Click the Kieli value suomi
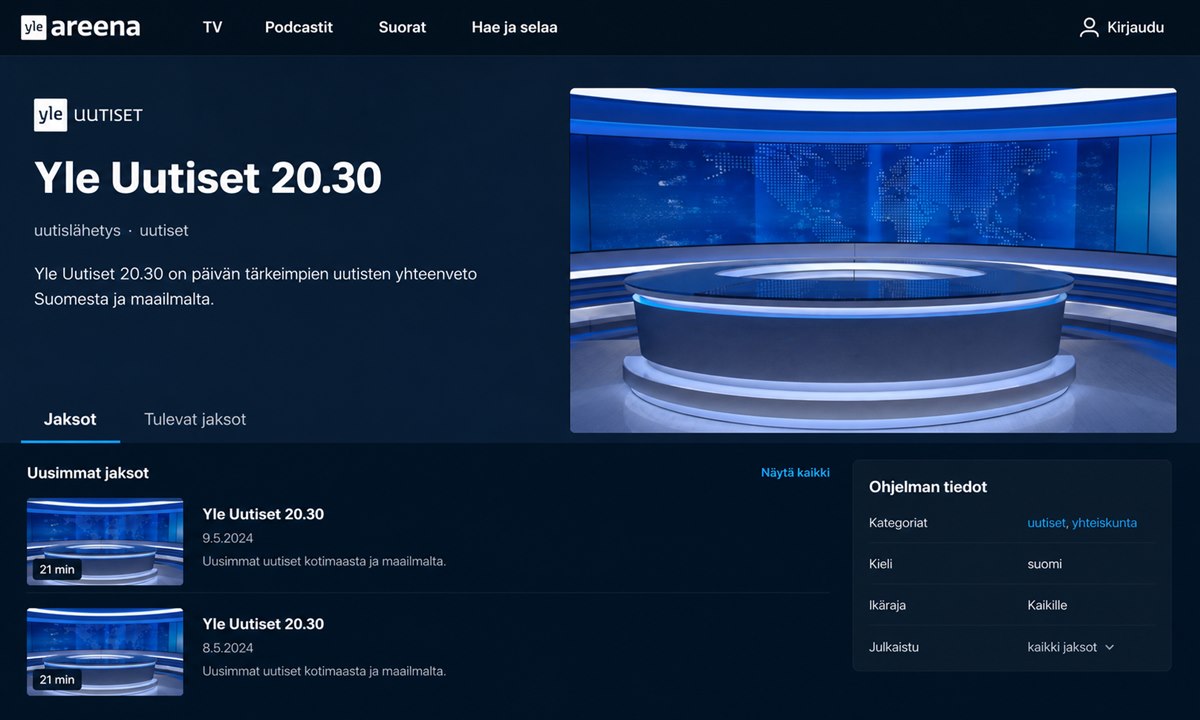The width and height of the screenshot is (1200, 720). [x=1045, y=564]
